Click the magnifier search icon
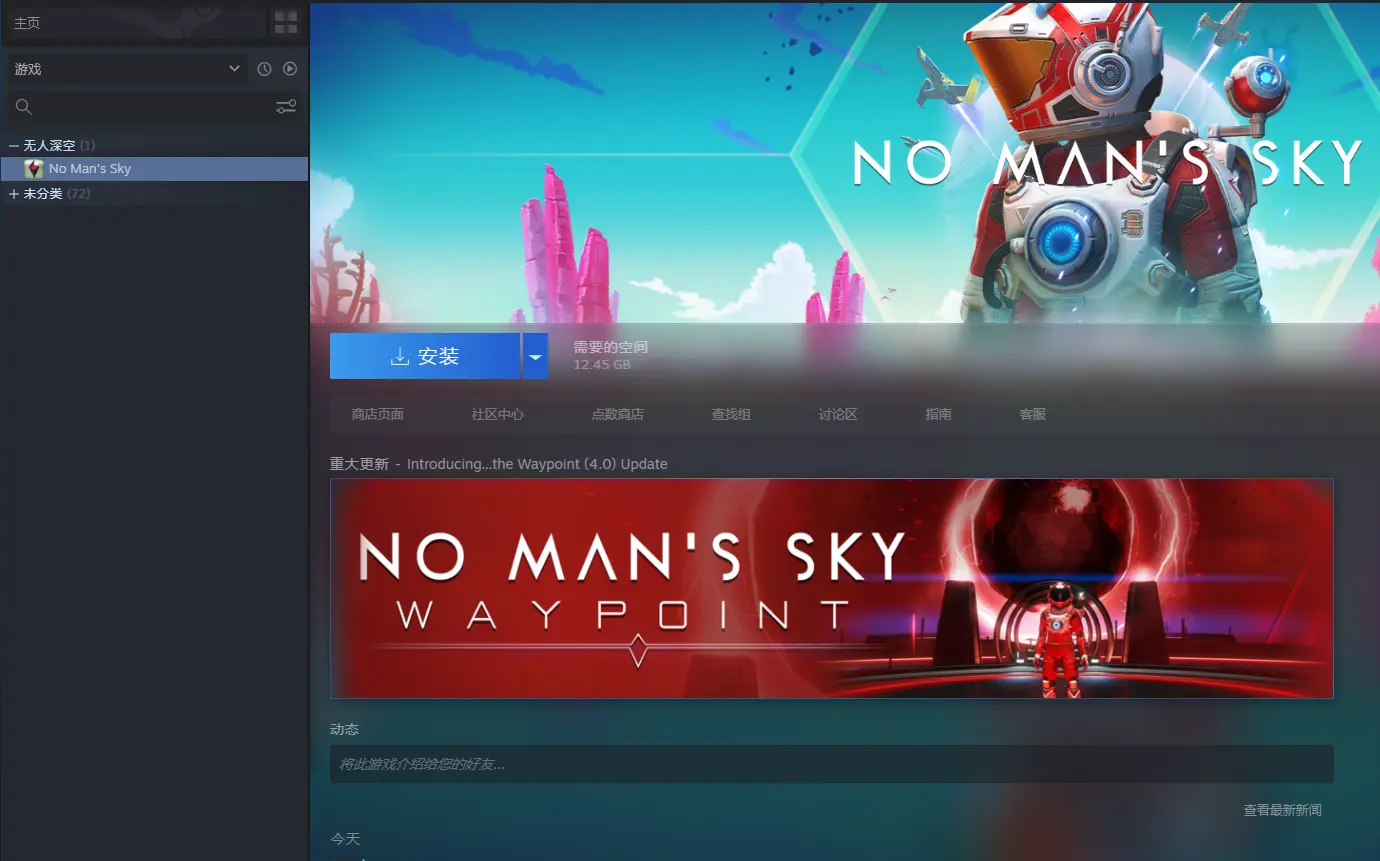This screenshot has width=1380, height=861. [24, 107]
